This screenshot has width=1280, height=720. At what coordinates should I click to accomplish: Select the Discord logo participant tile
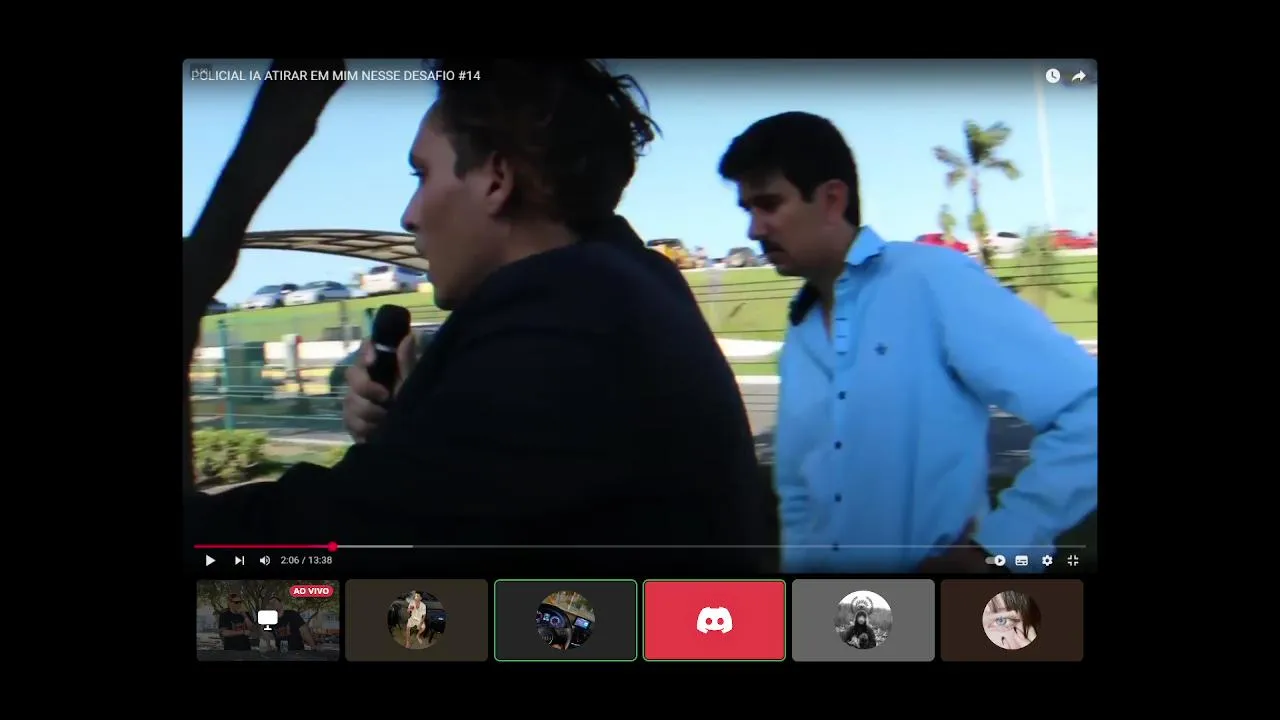pos(714,620)
